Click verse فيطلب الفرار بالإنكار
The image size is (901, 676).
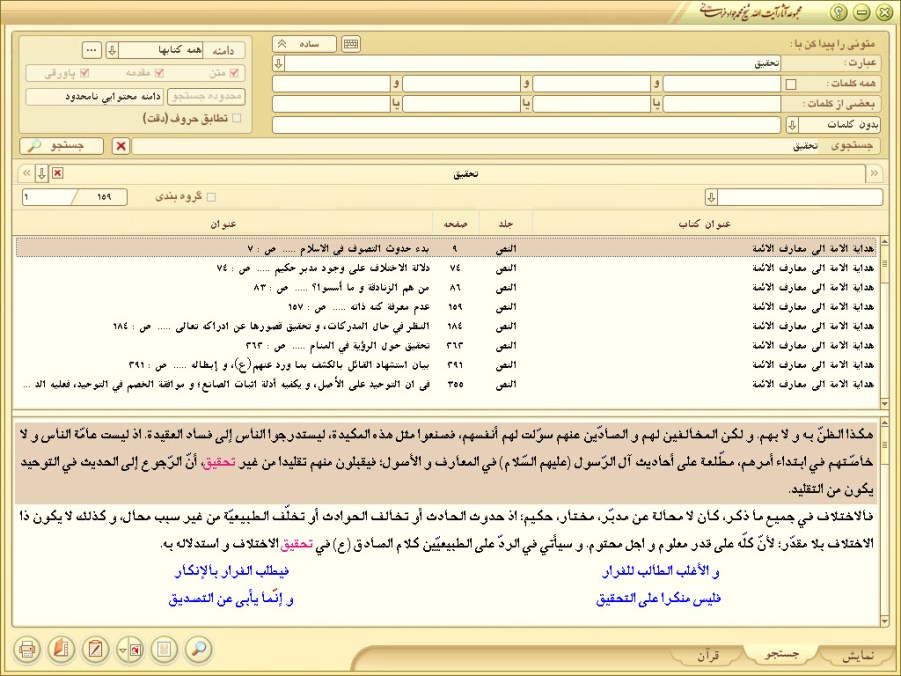pos(232,571)
